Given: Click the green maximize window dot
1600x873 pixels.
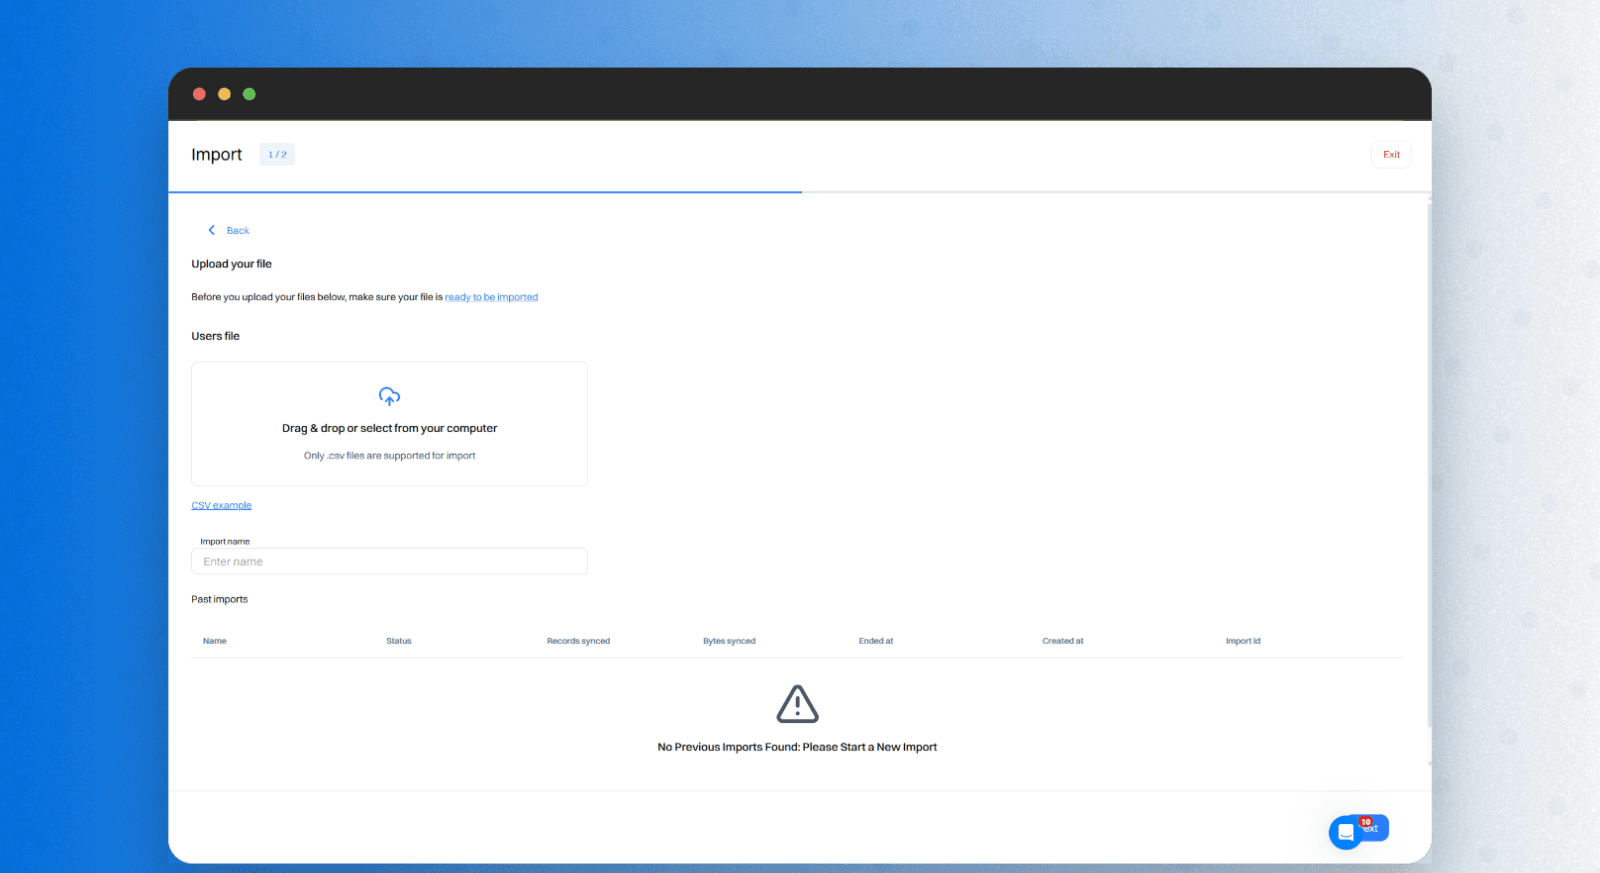Looking at the screenshot, I should click(249, 94).
